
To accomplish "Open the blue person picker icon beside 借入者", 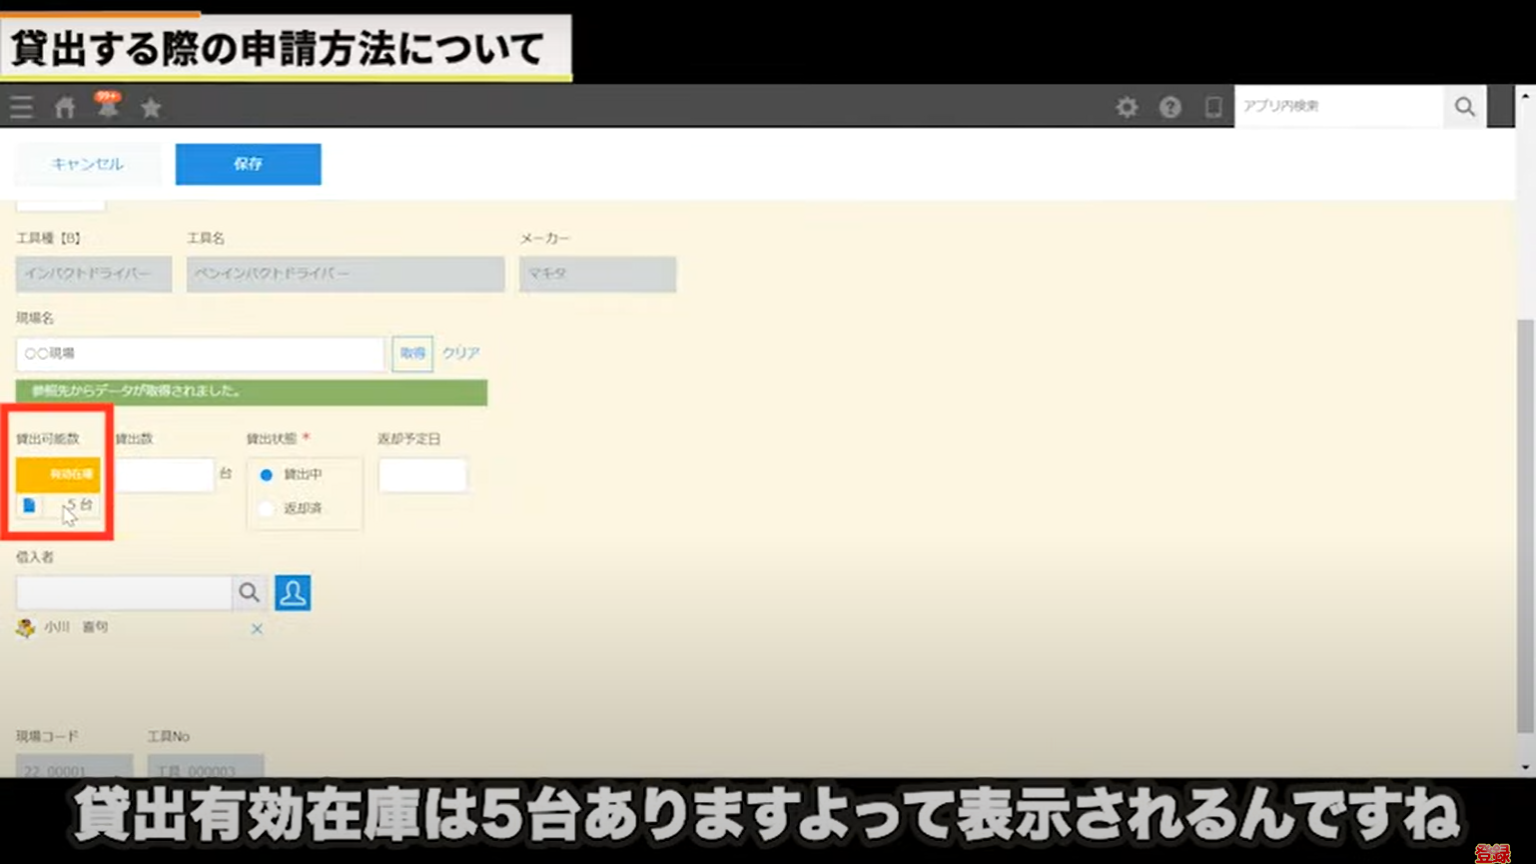I will click(x=293, y=592).
